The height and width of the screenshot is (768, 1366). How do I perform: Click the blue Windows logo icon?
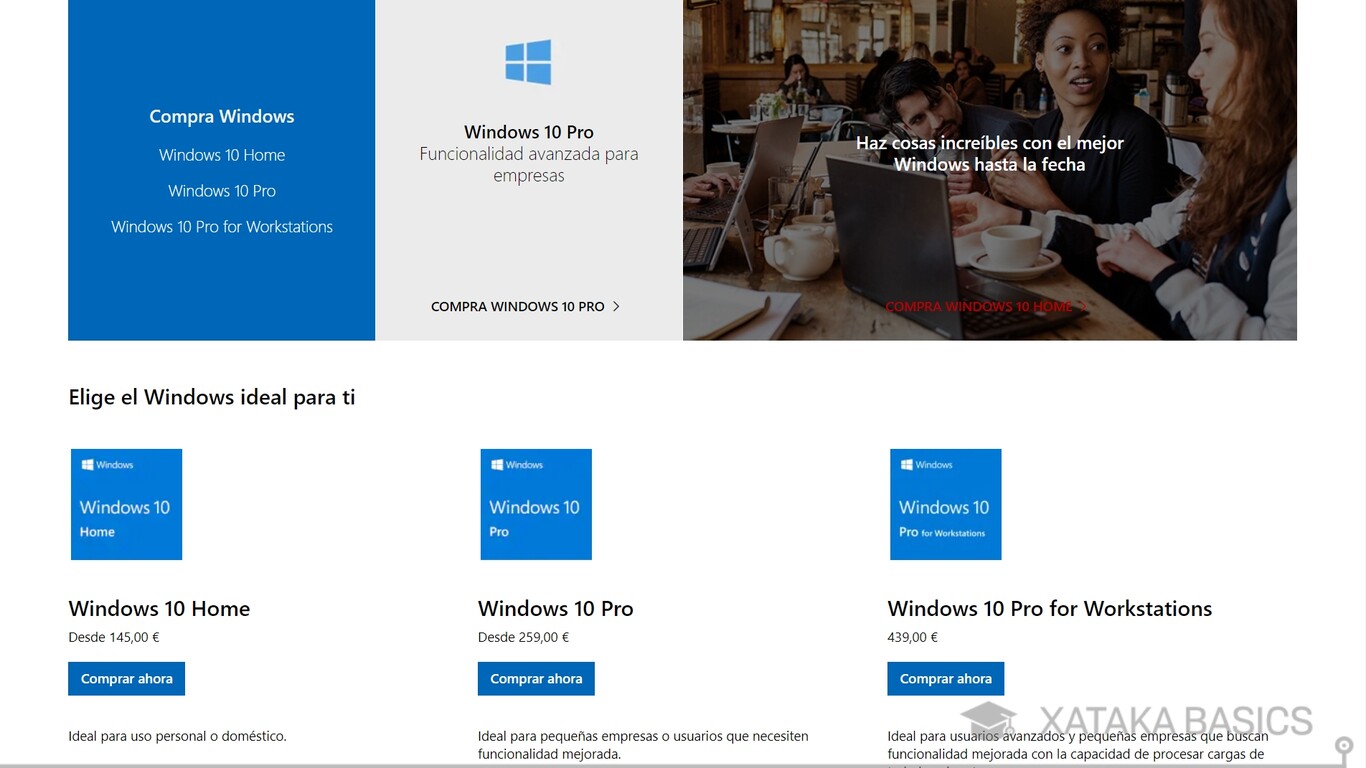tap(528, 62)
